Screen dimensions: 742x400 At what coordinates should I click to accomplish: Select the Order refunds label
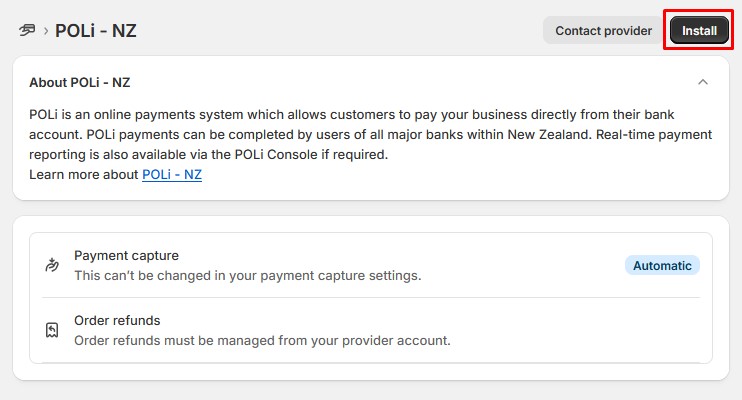click(x=117, y=320)
